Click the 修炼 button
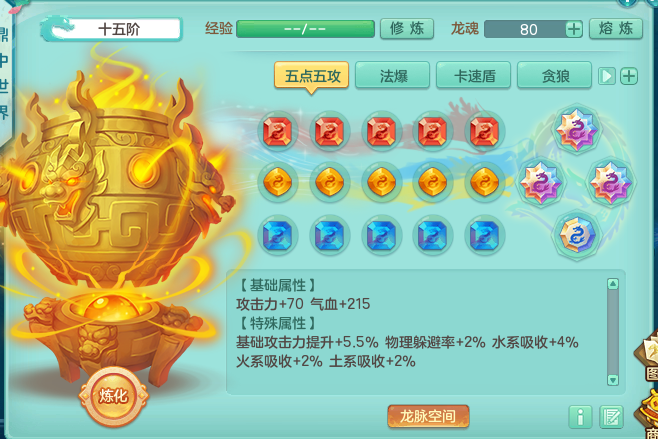Viewport: 658px width, 439px height. point(407,29)
